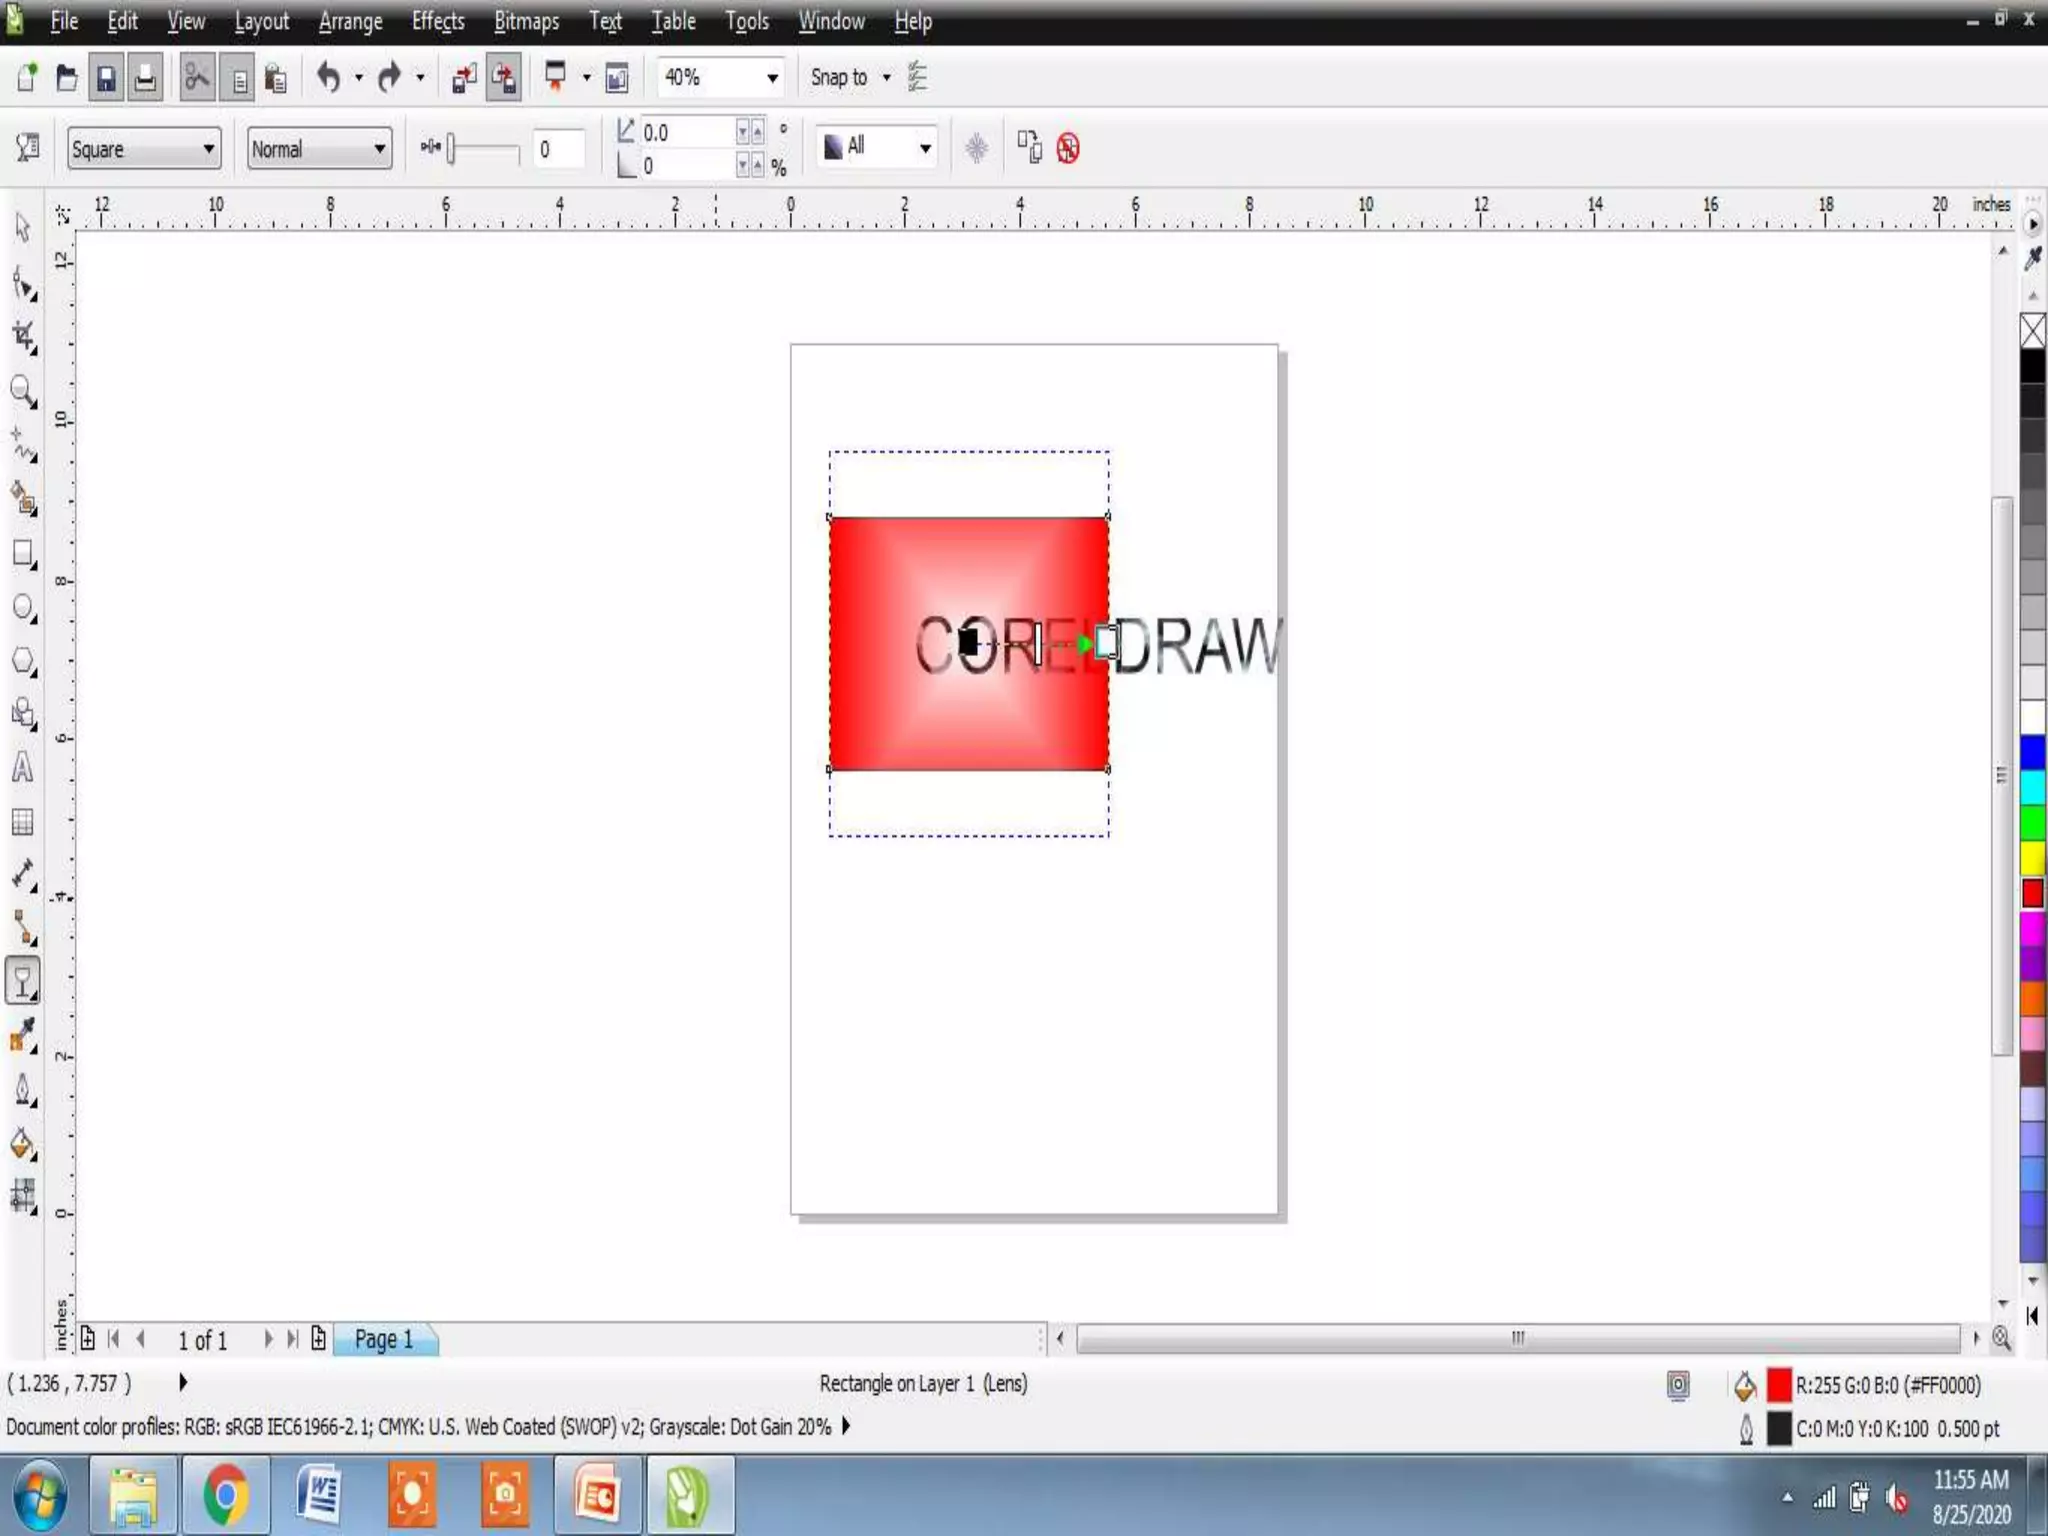Expand the Redo history dropdown arrow
Viewport: 2048px width, 1536px height.
[x=420, y=77]
